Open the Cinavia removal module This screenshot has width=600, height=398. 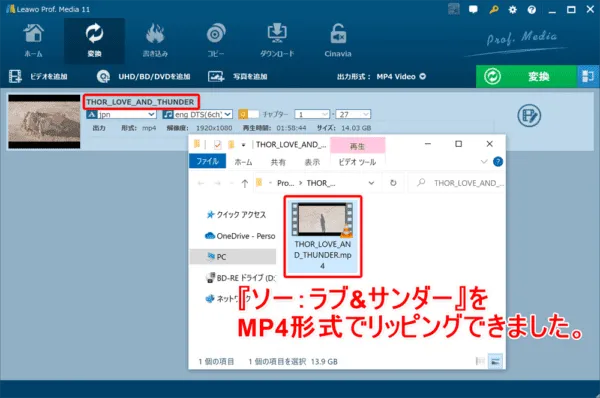point(338,41)
